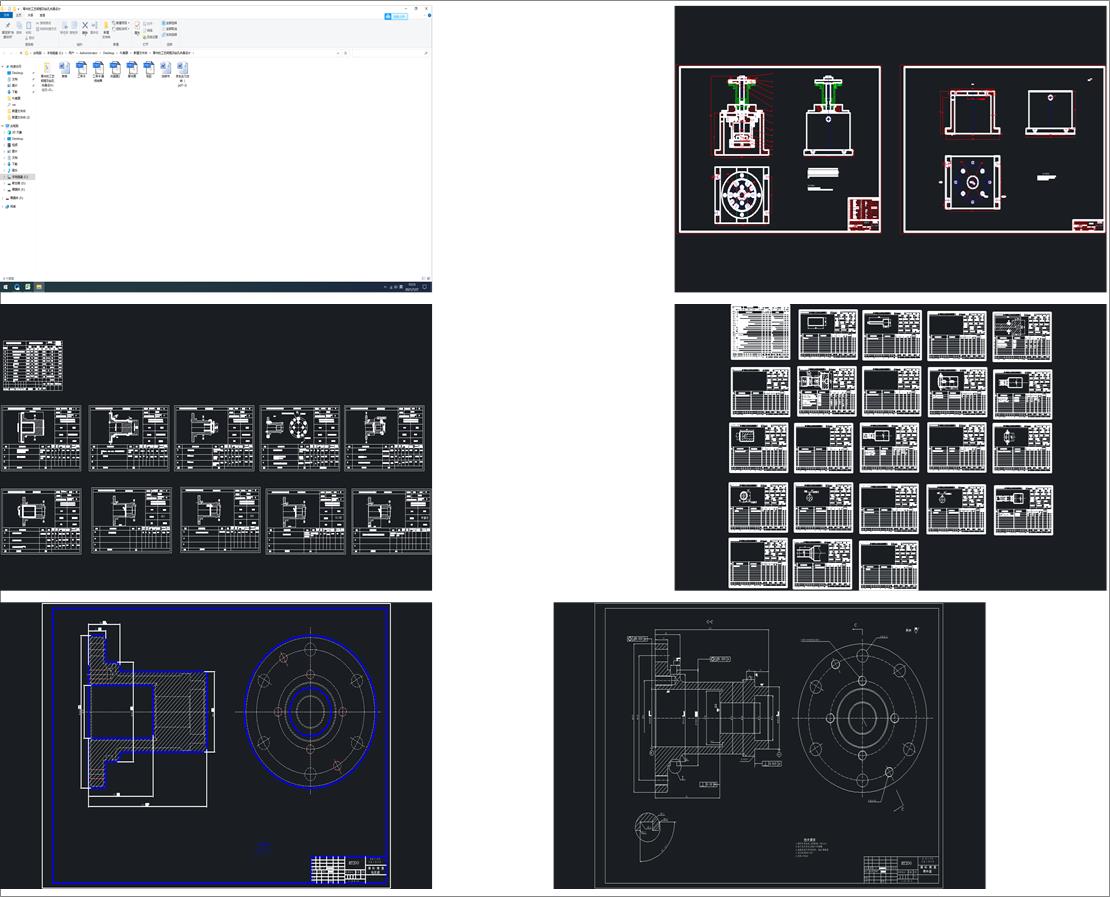Viewport: 1110px width, 897px height.
Task: Collapse the This PC tree node
Action: coord(3,126)
